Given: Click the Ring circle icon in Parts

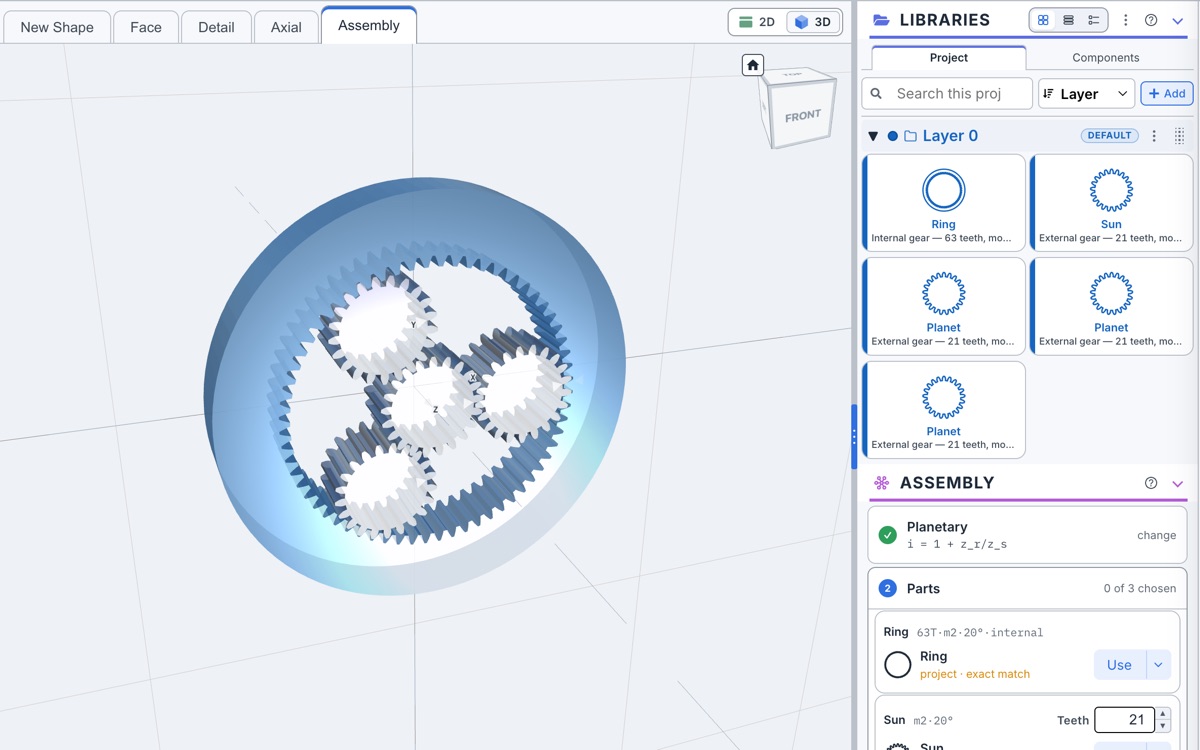Looking at the screenshot, I should pyautogui.click(x=898, y=665).
